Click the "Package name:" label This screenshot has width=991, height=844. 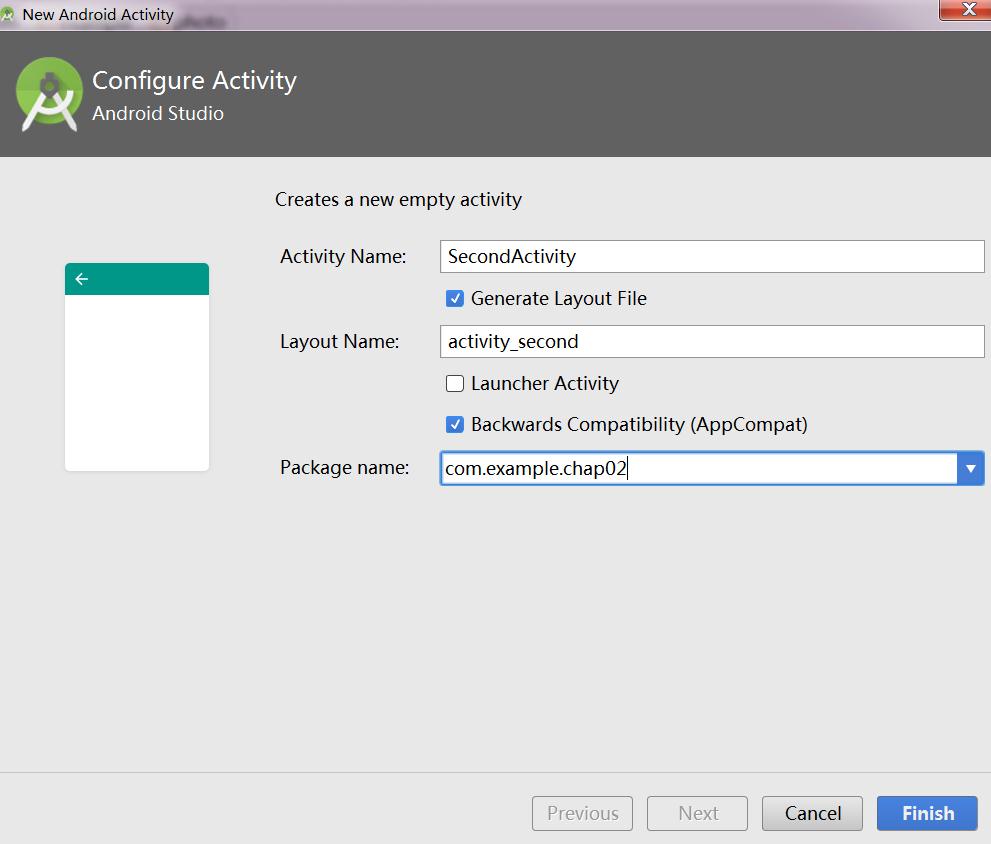click(344, 467)
